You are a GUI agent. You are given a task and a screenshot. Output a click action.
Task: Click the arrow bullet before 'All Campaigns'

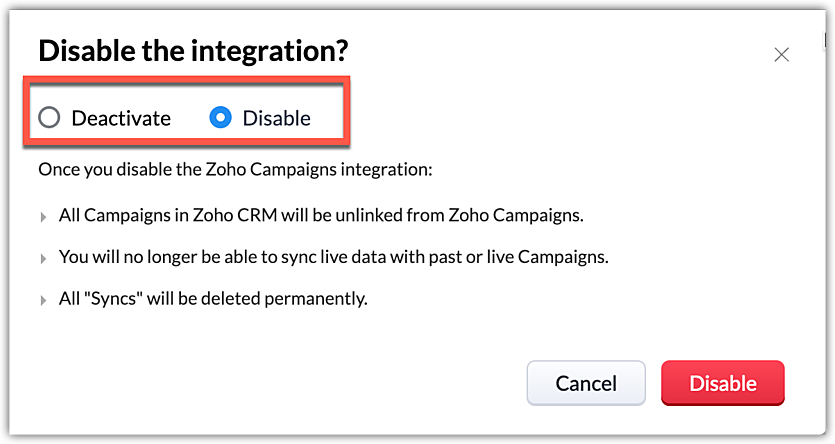point(43,217)
